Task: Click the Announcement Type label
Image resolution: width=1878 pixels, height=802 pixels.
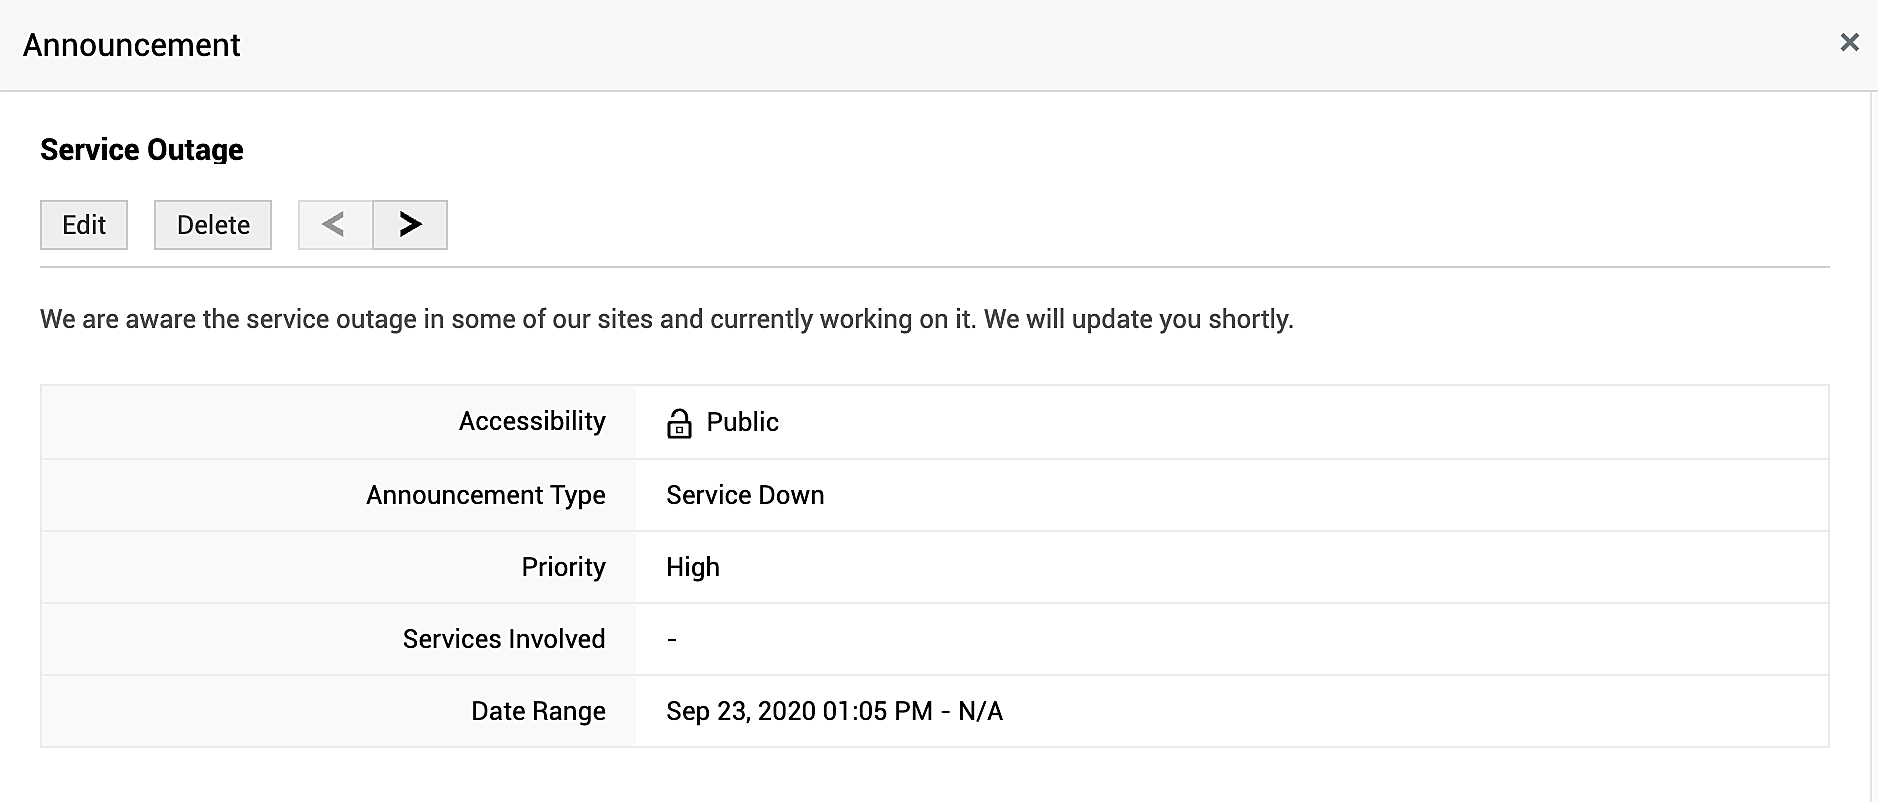Action: (485, 495)
